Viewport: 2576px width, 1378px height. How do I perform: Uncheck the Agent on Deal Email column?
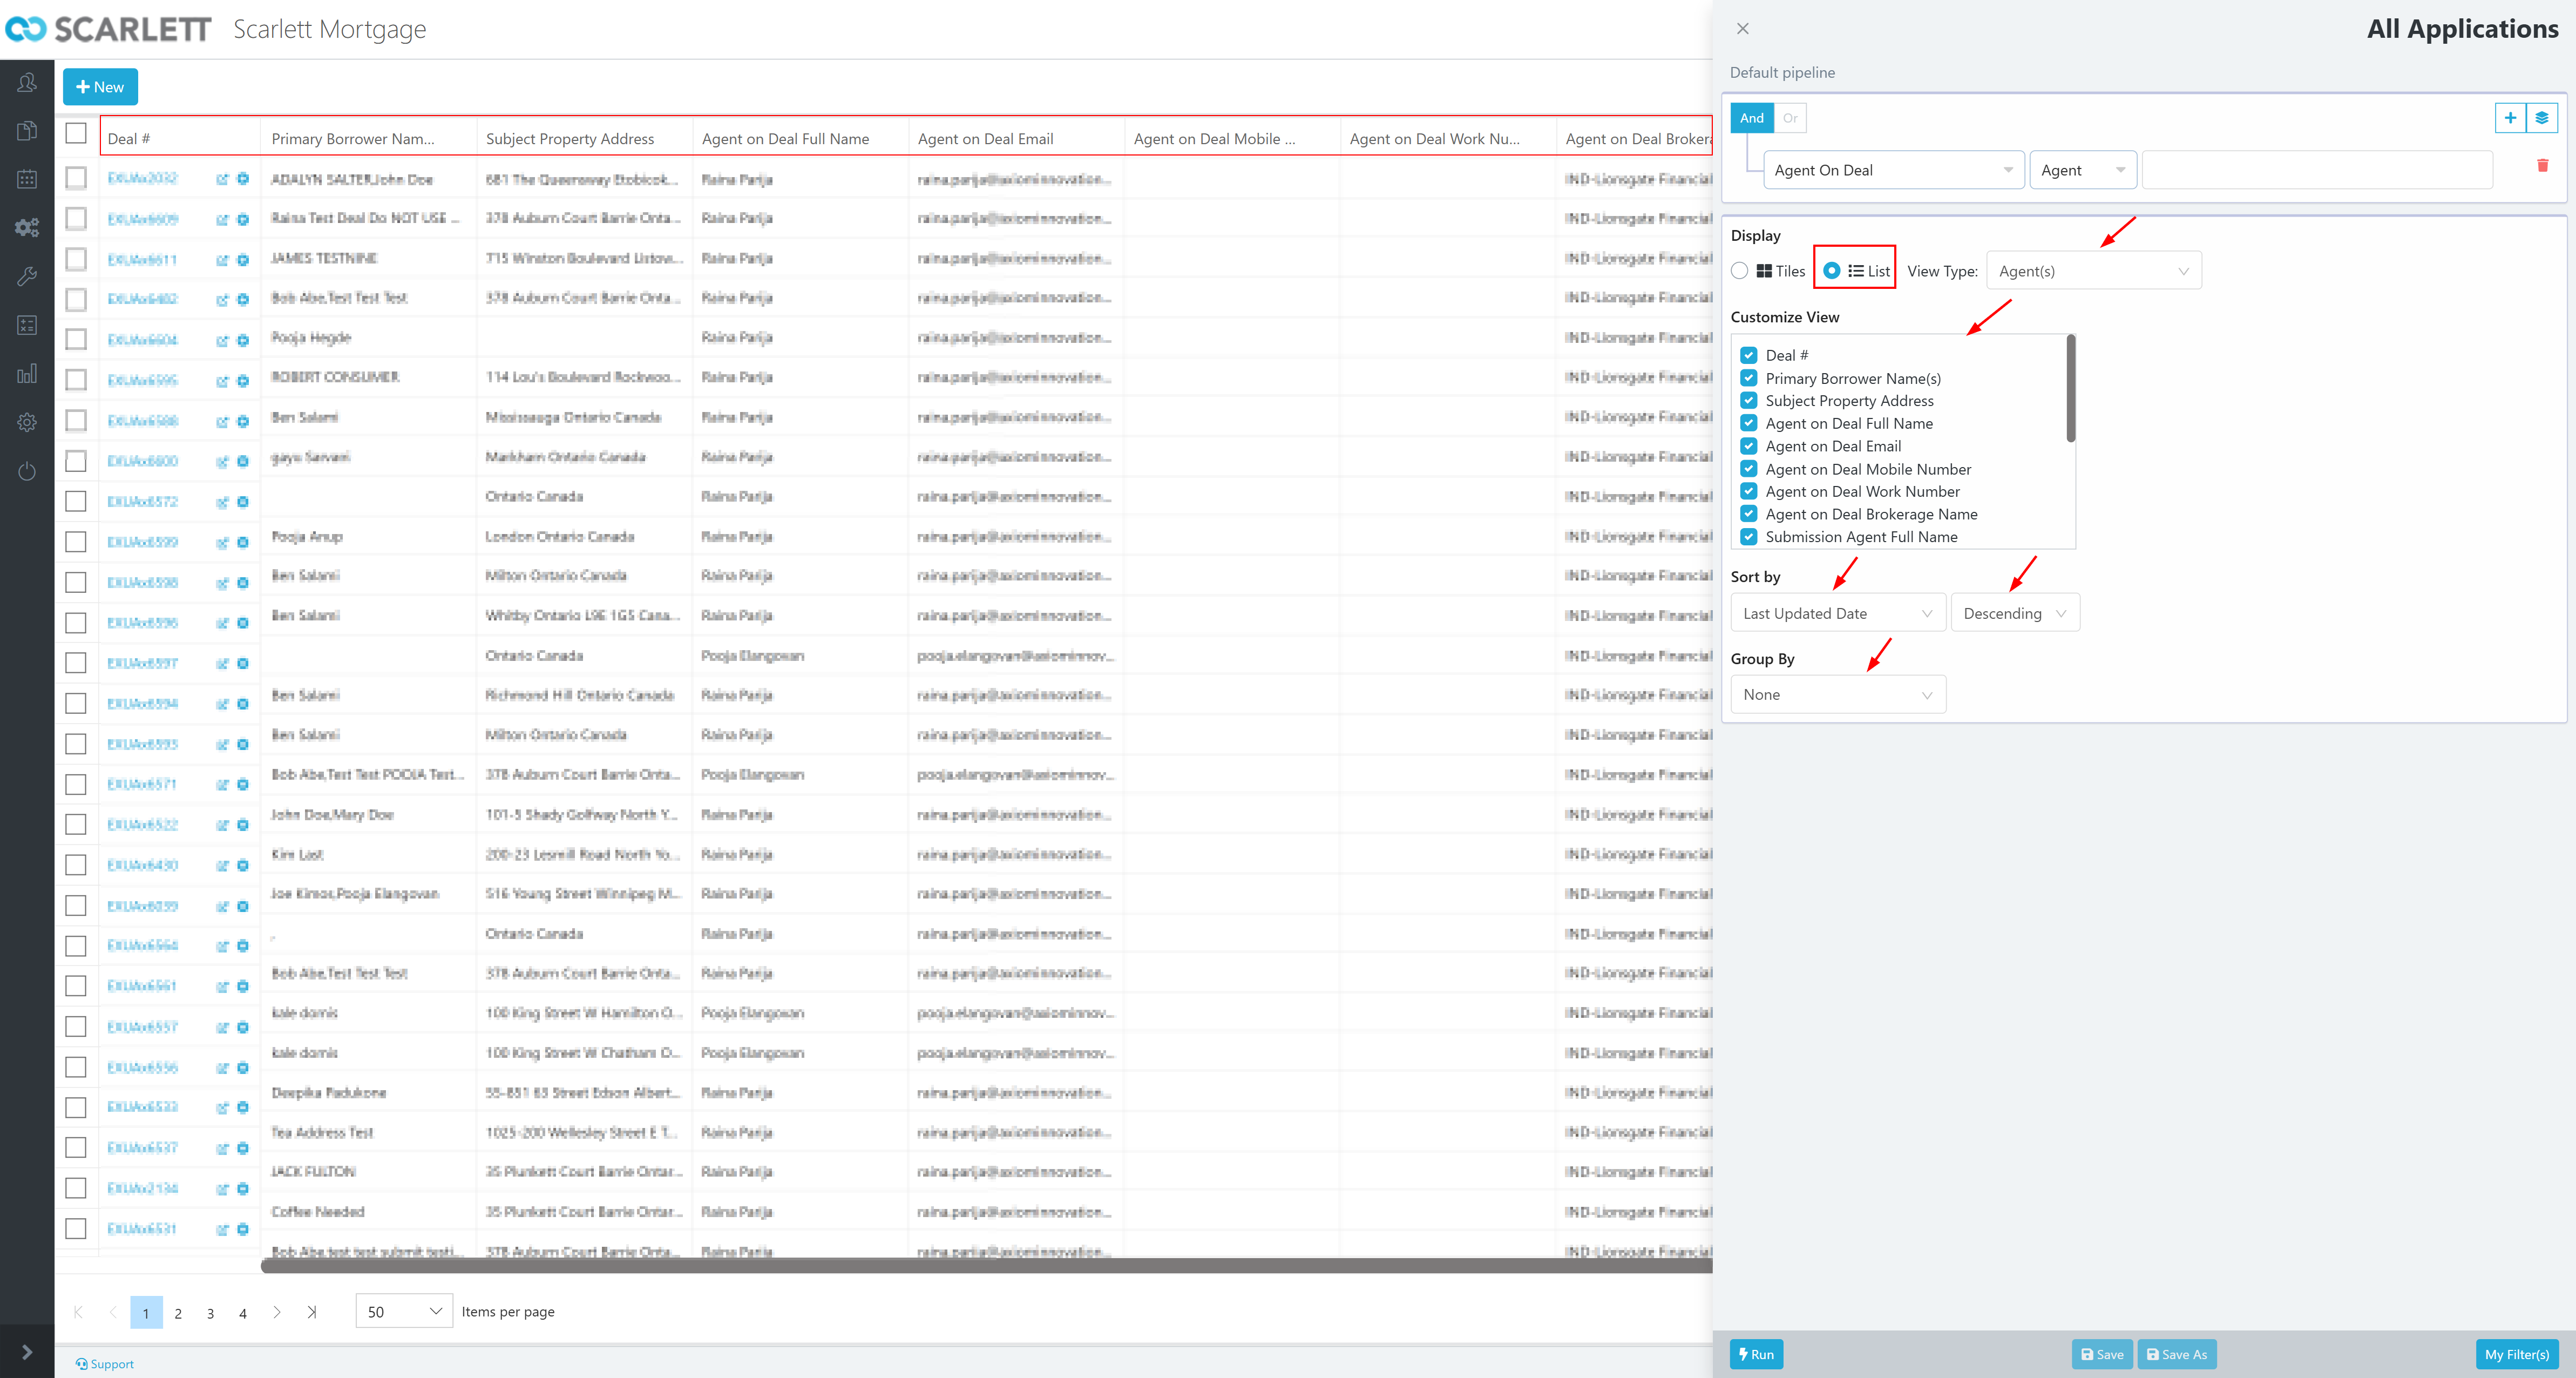pyautogui.click(x=1748, y=446)
